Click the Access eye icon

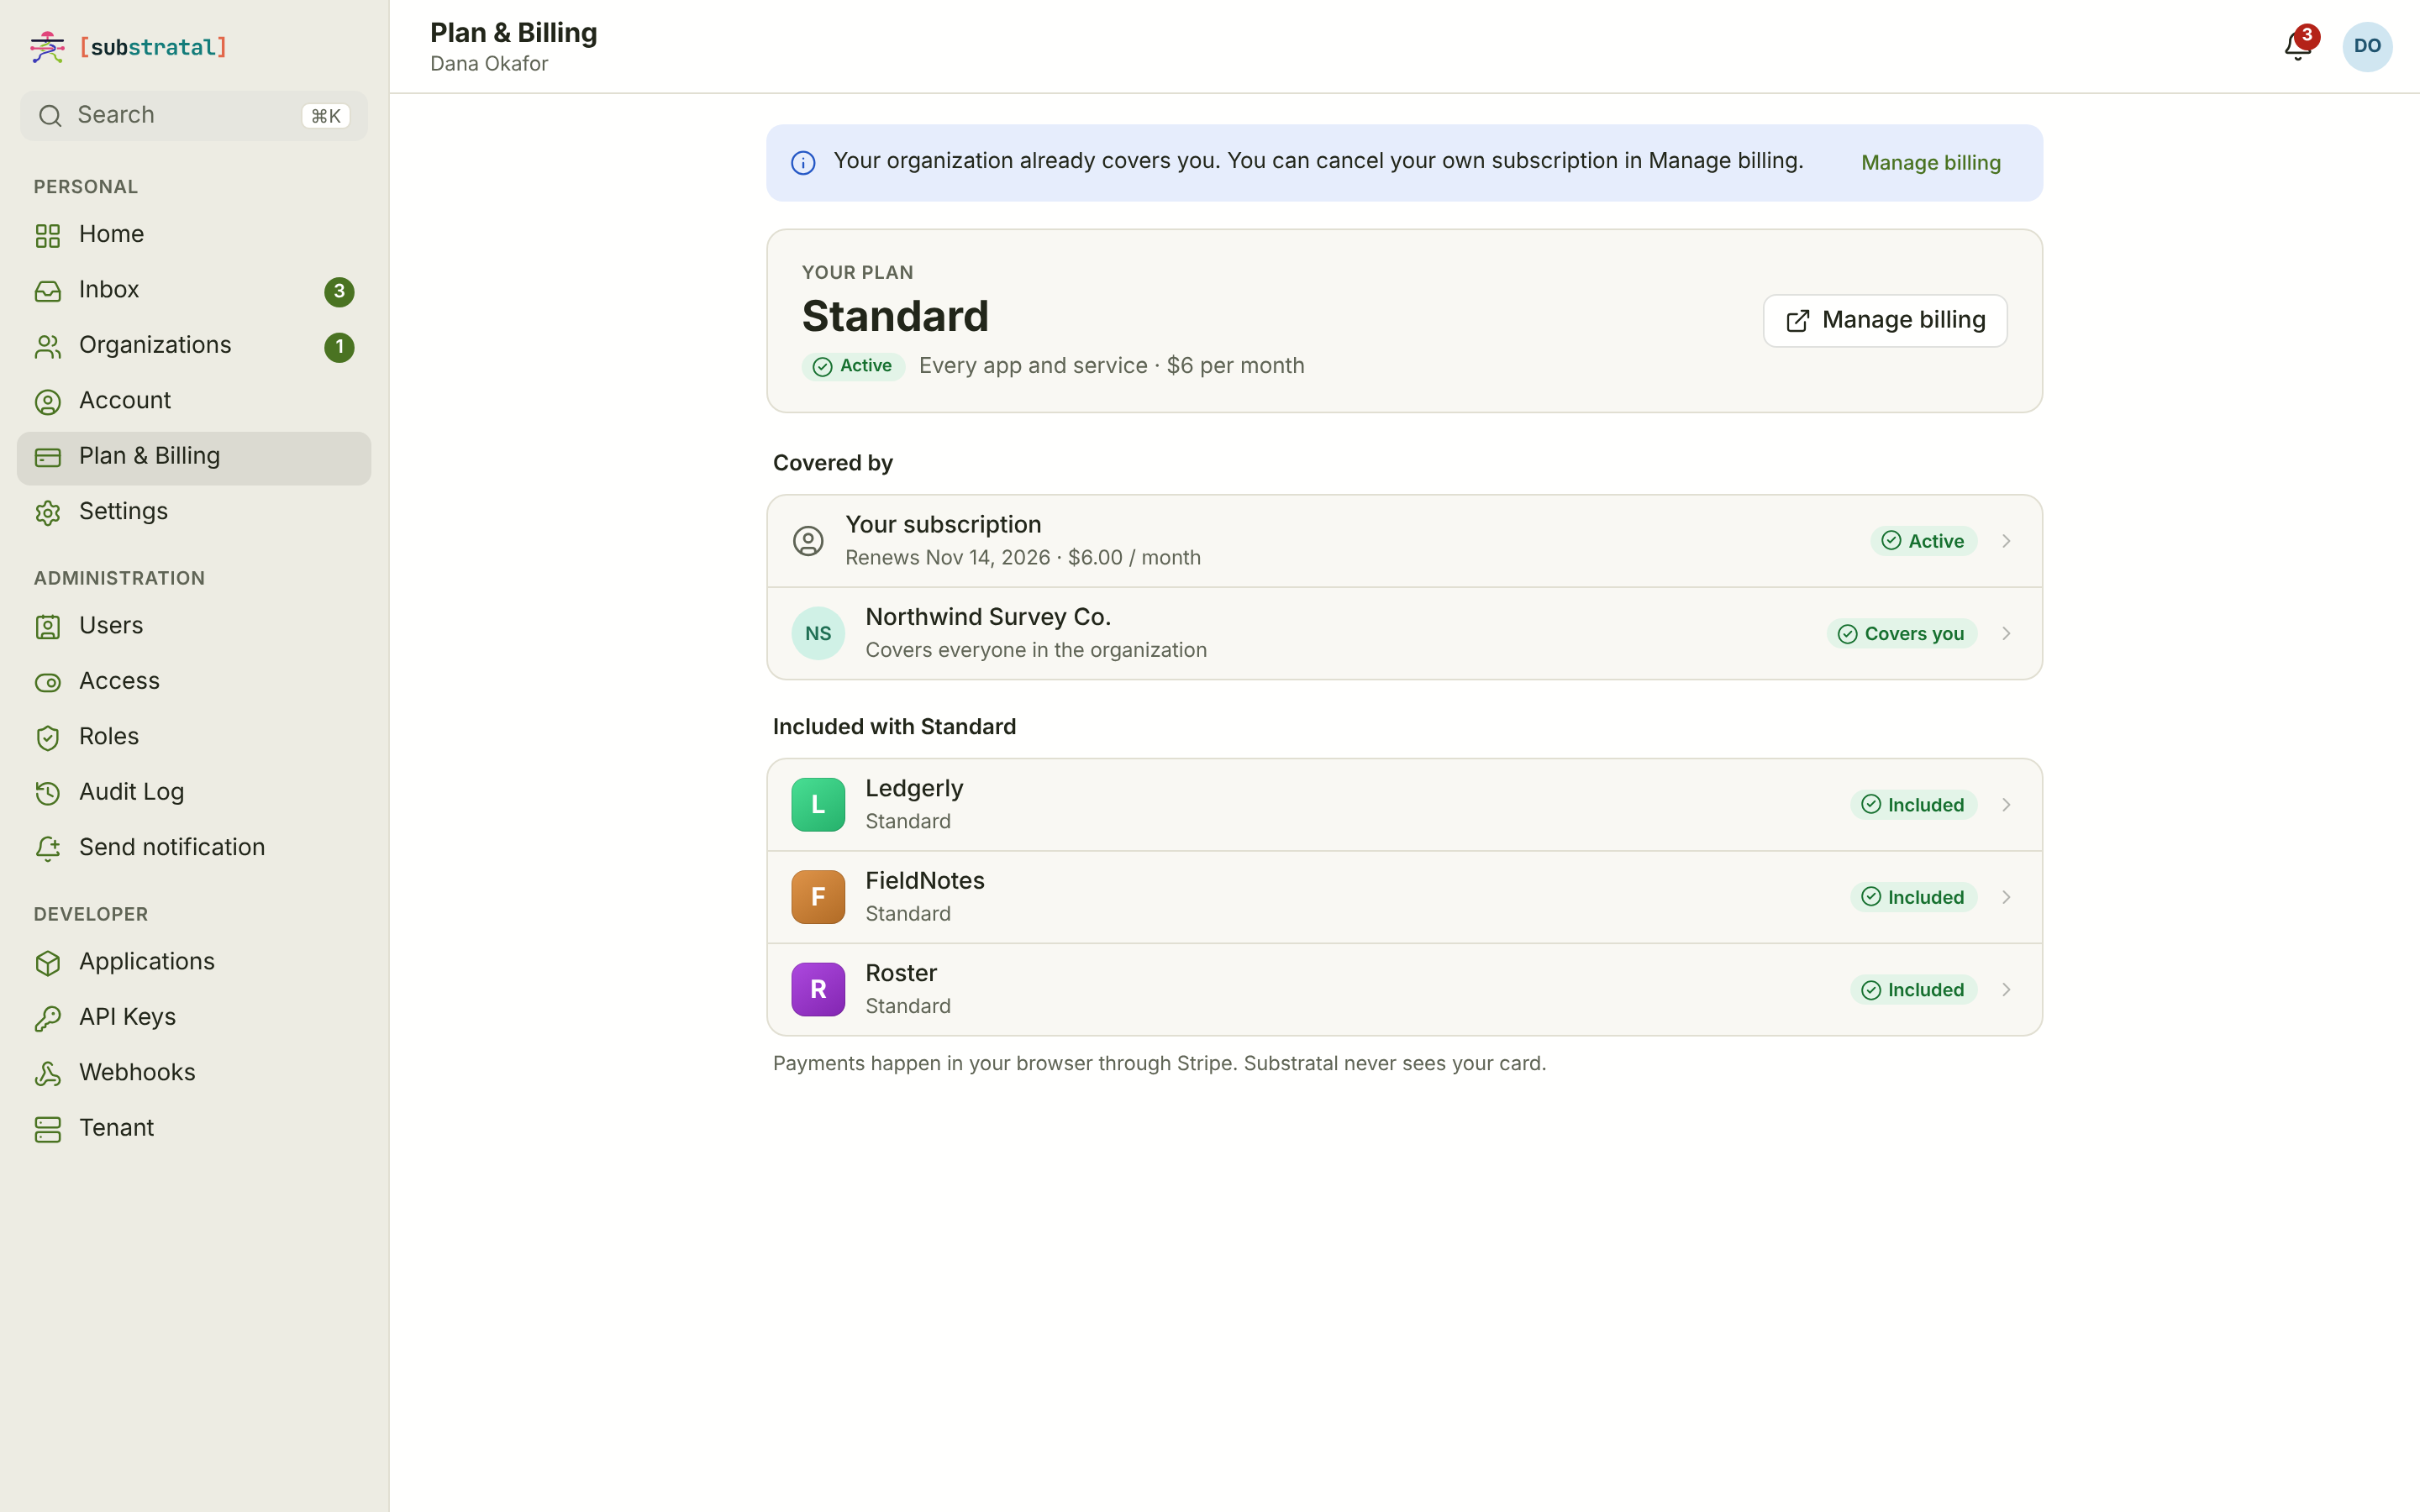pos(48,682)
